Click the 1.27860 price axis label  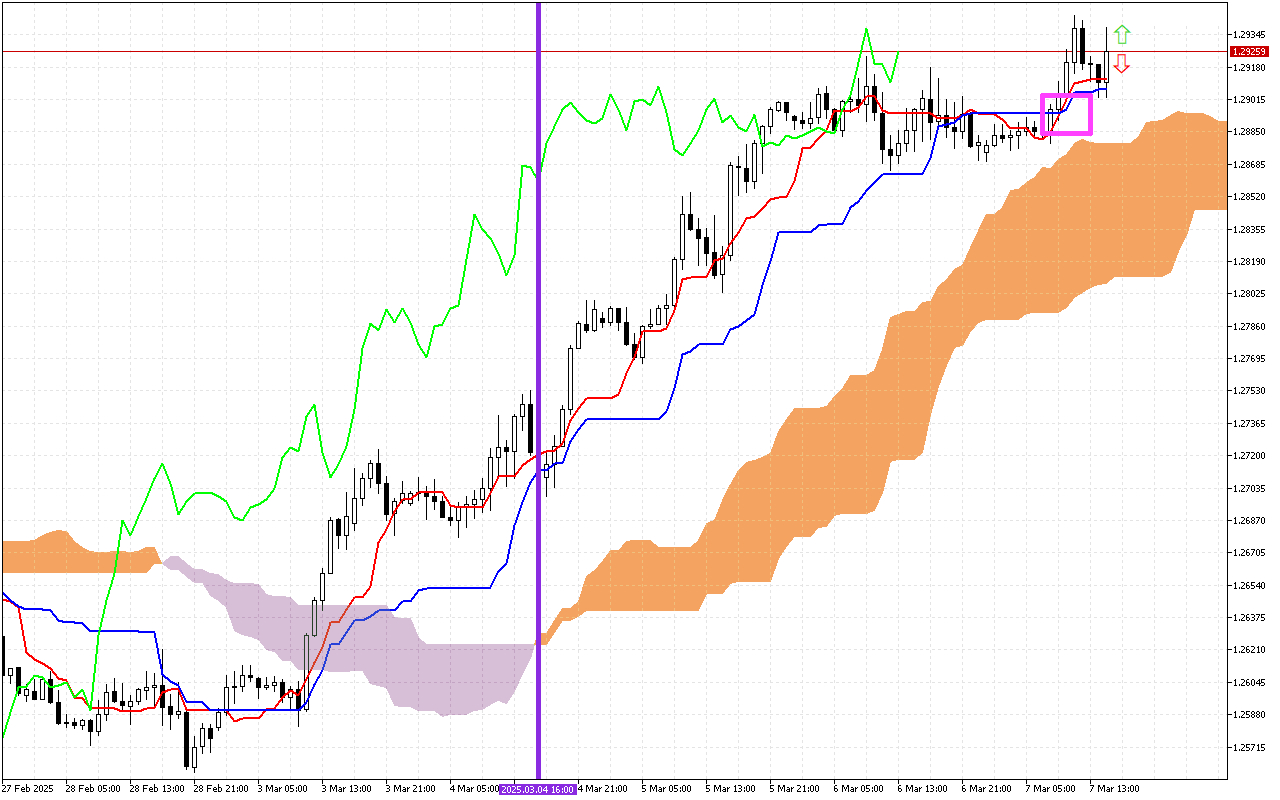[x=1251, y=327]
